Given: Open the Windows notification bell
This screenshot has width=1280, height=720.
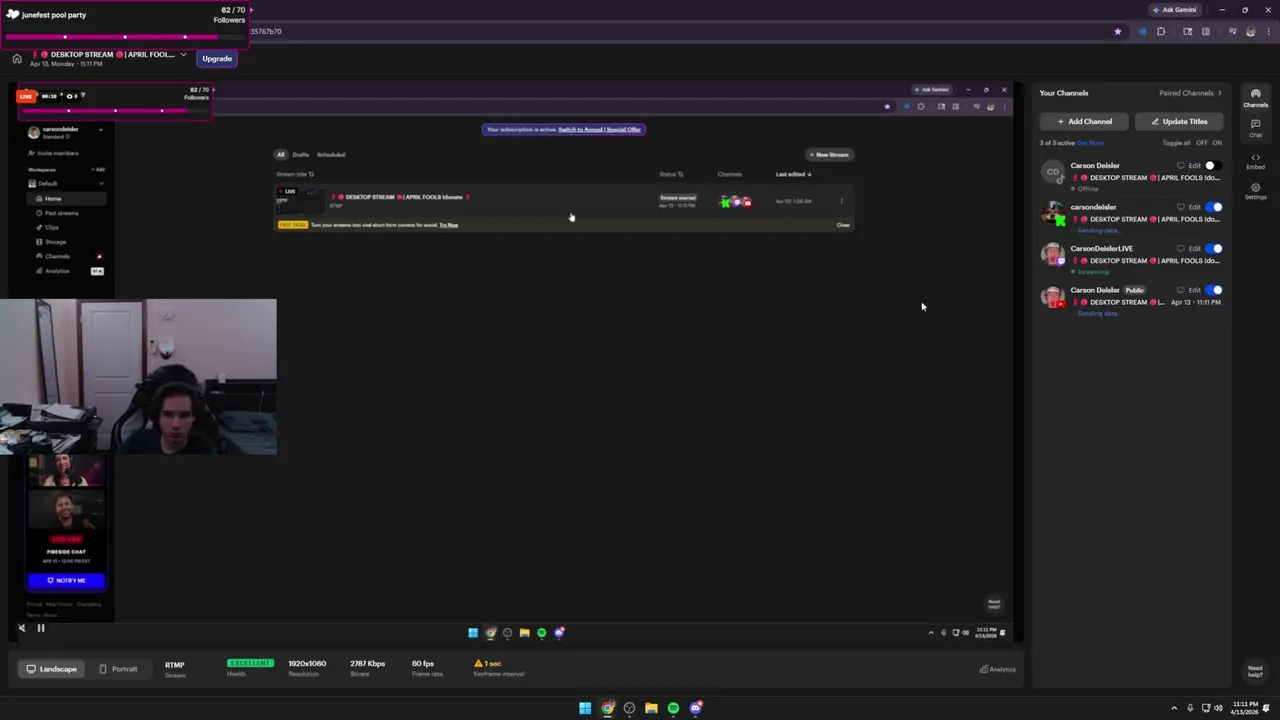Looking at the screenshot, I should 1267,708.
